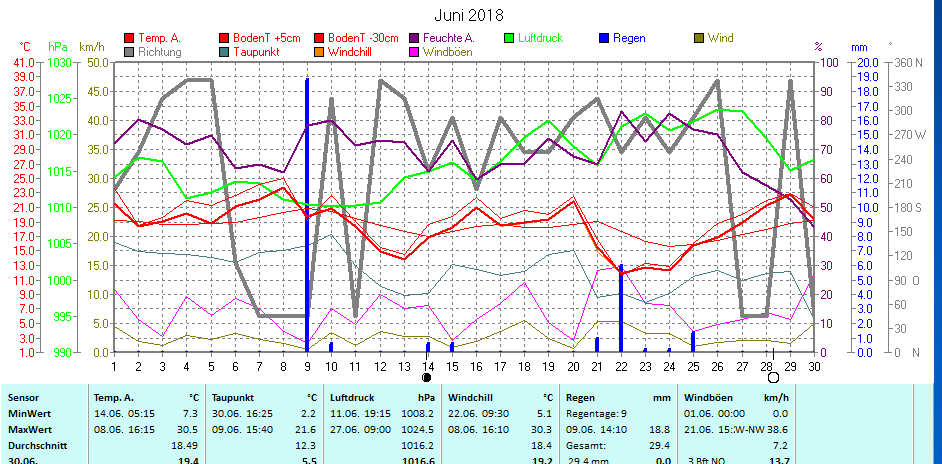Click the orange Windchill legend swatch
This screenshot has width=942, height=464.
[x=318, y=52]
